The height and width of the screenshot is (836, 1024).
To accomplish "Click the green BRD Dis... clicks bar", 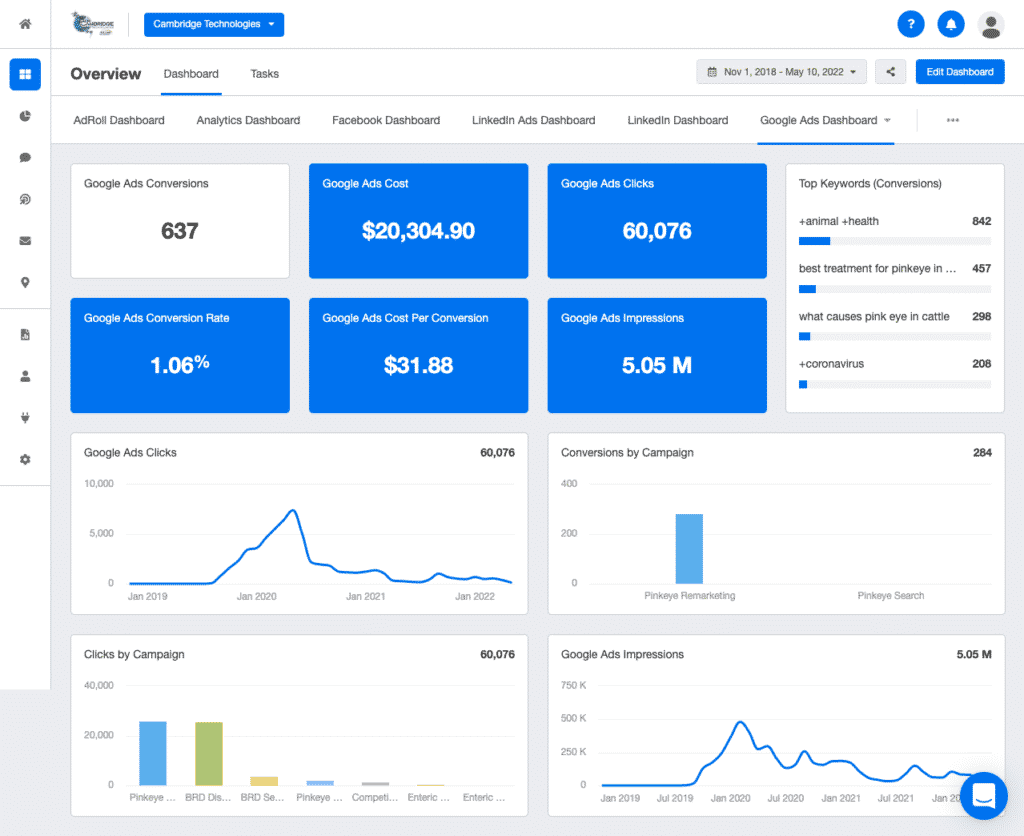I will [x=209, y=754].
